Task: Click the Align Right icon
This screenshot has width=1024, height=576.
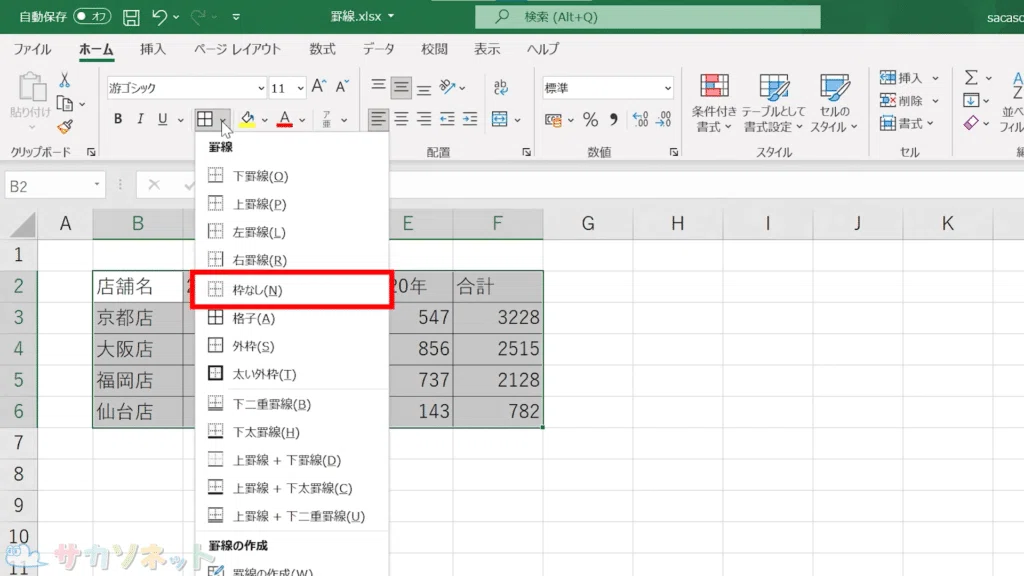Action: 424,119
